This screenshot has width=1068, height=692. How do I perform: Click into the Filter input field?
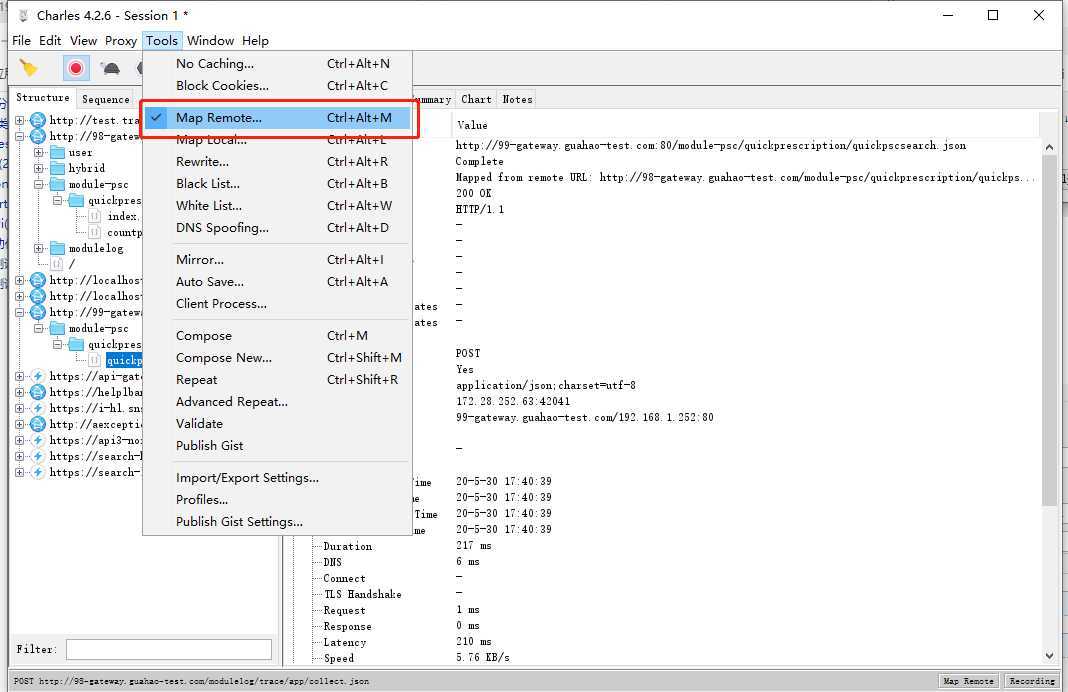168,650
